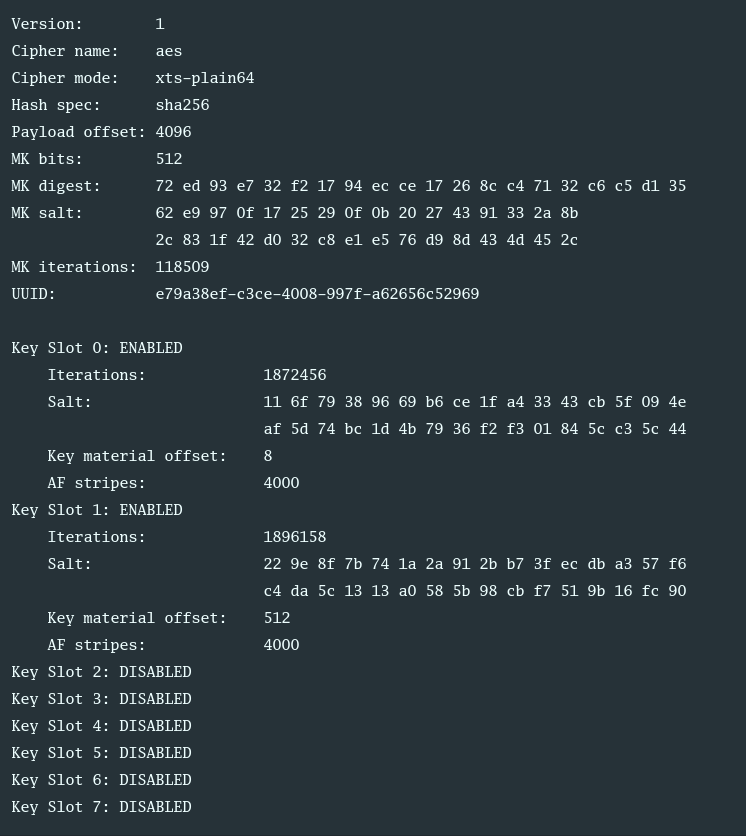The image size is (746, 836).
Task: Click Key Slot 1 iterations 1896158
Action: coord(295,537)
